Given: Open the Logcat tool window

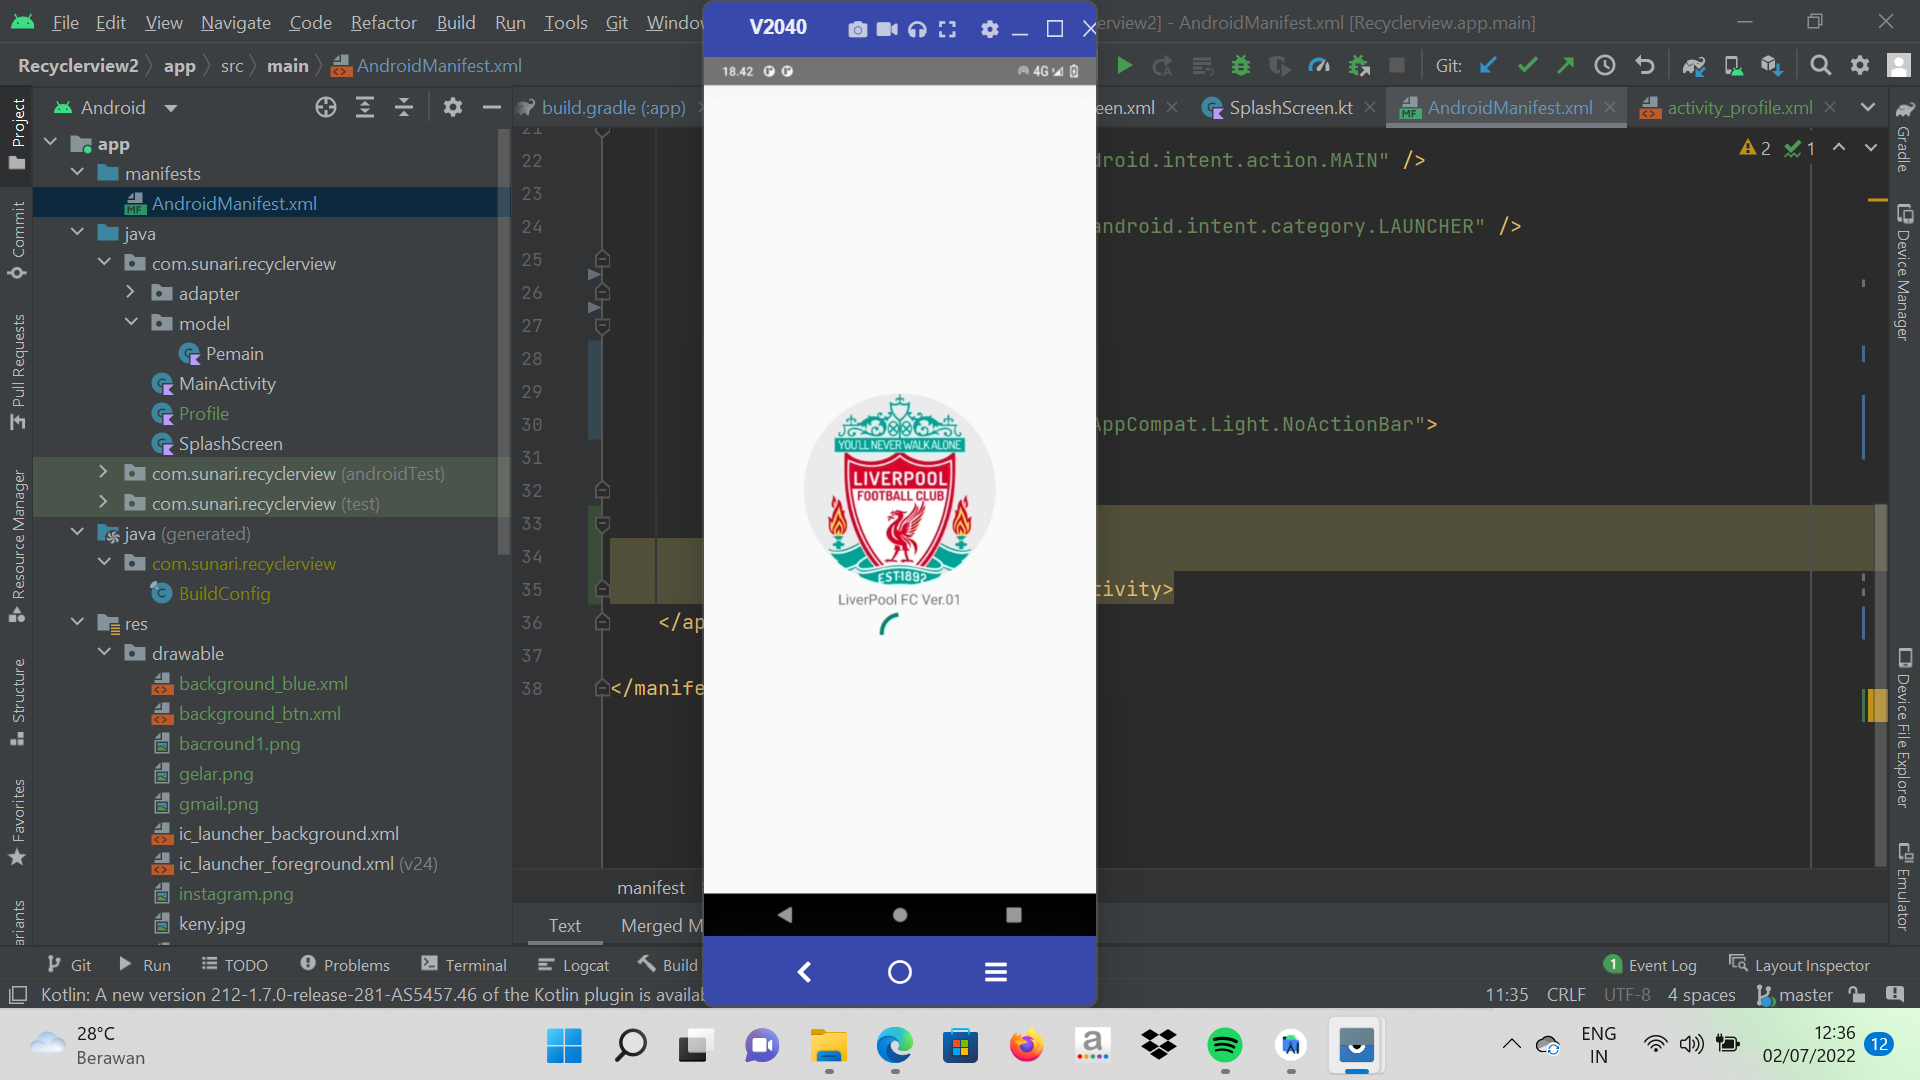Looking at the screenshot, I should pos(573,965).
